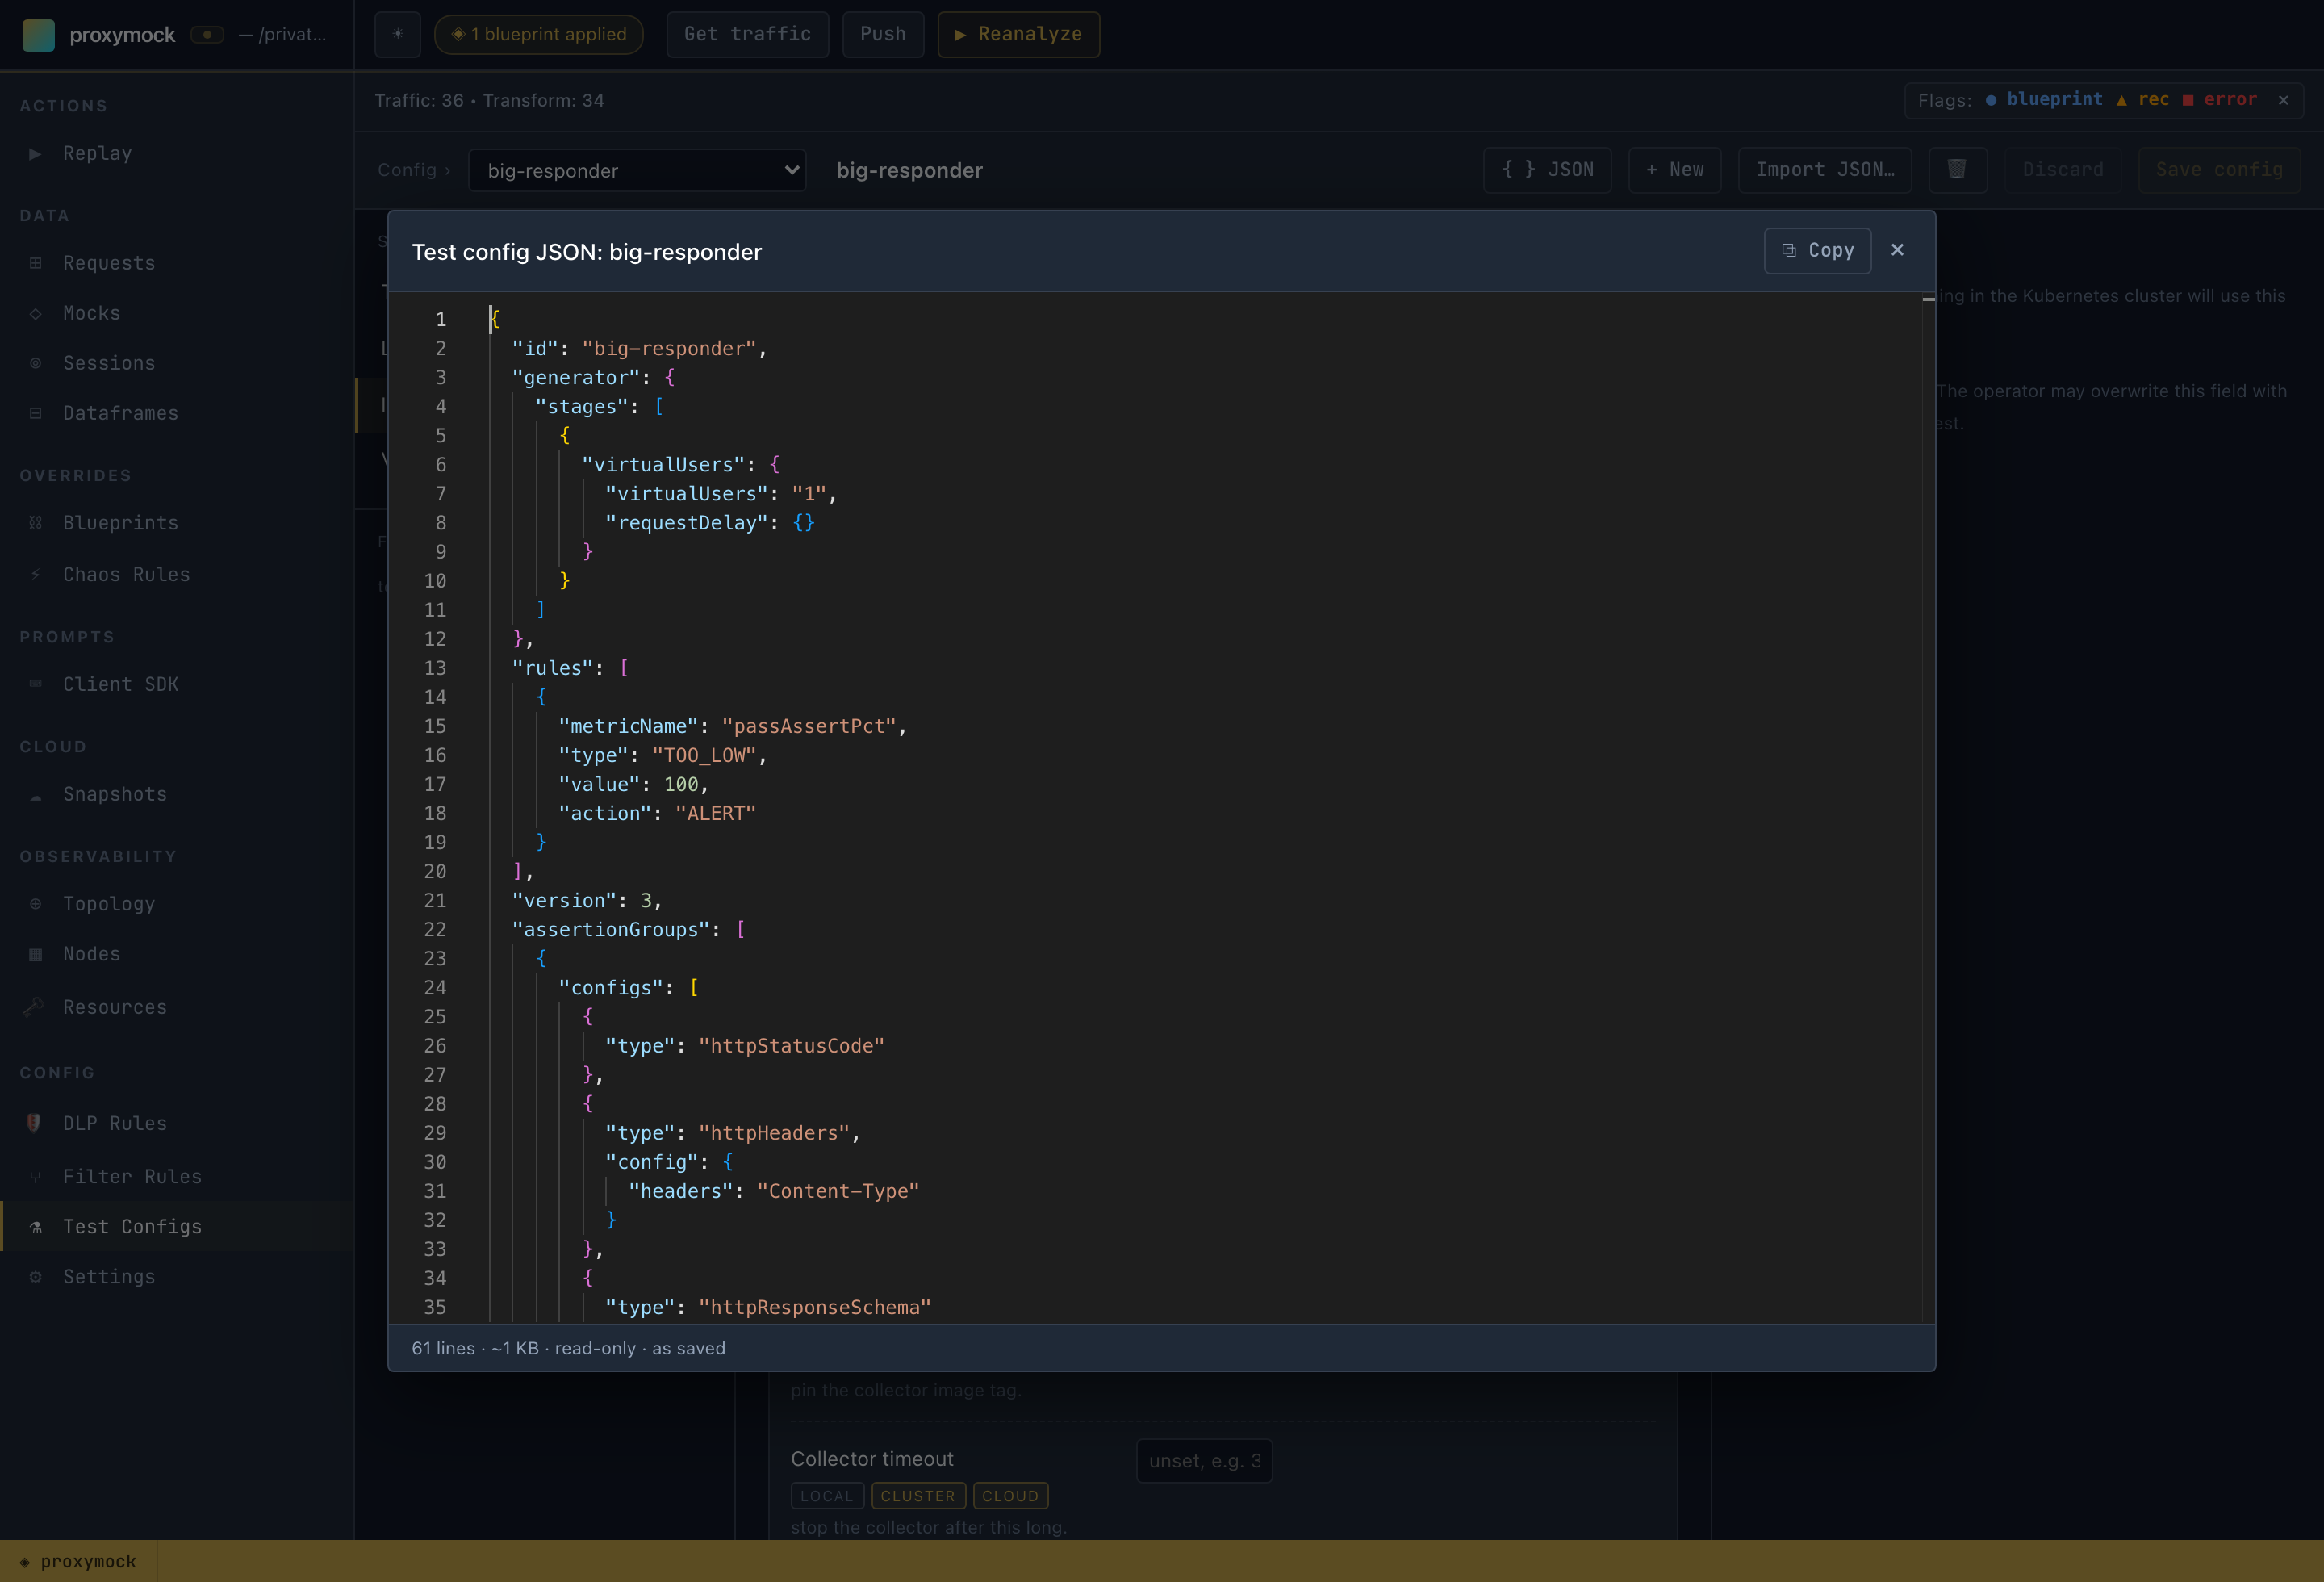2324x1582 pixels.
Task: Open Chaos Rules in the sidebar
Action: pos(177,575)
